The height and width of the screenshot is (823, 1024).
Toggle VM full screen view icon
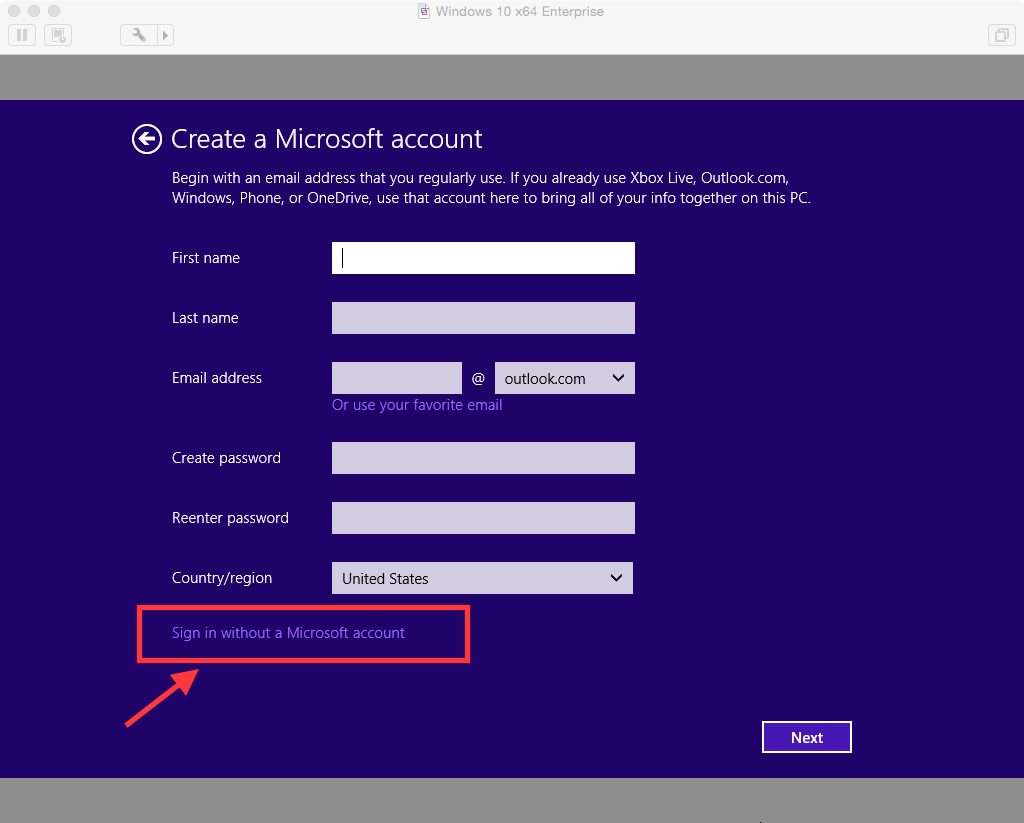[1001, 35]
